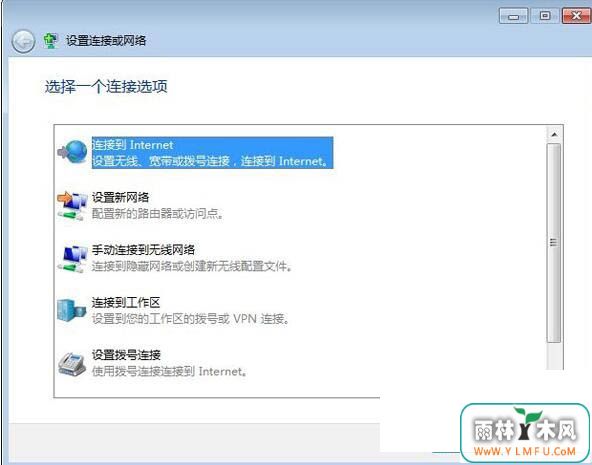Select 连接到 Internet option
592x465 pixels.
pyautogui.click(x=213, y=153)
